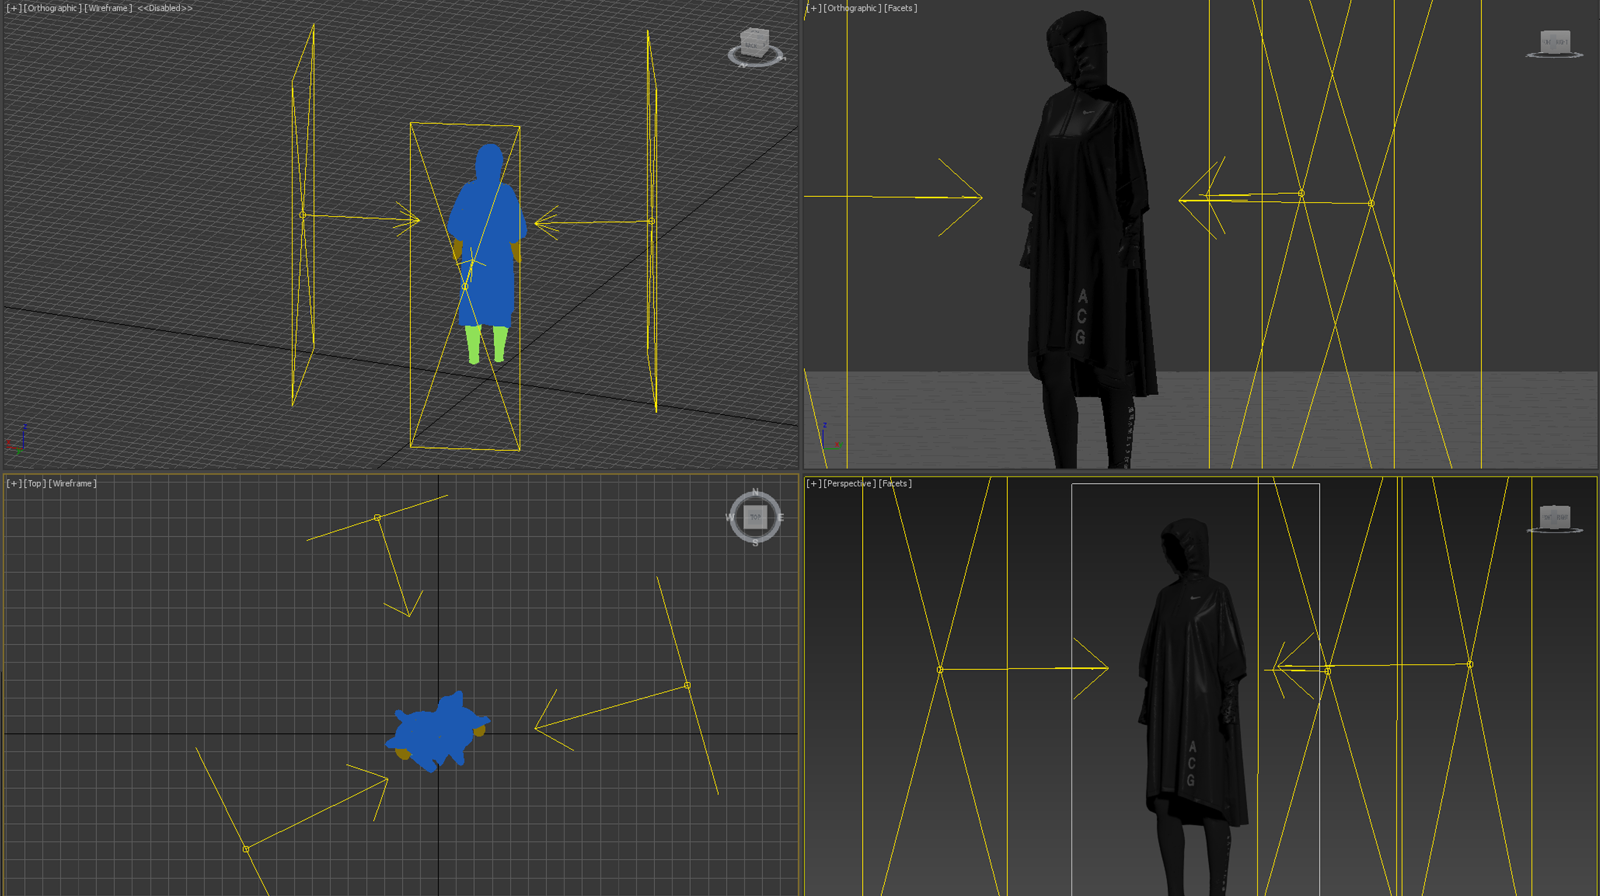The height and width of the screenshot is (896, 1600).
Task: Open the [+] menu of the Top viewport
Action: [x=13, y=484]
